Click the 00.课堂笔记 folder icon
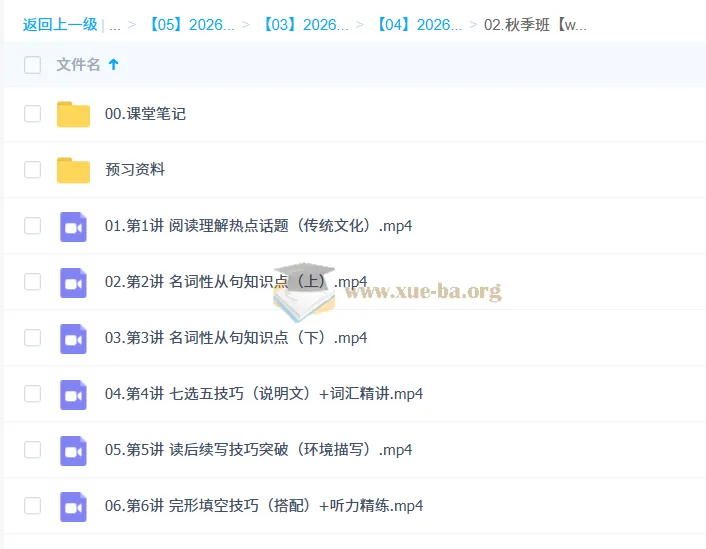The image size is (706, 549). (x=73, y=114)
